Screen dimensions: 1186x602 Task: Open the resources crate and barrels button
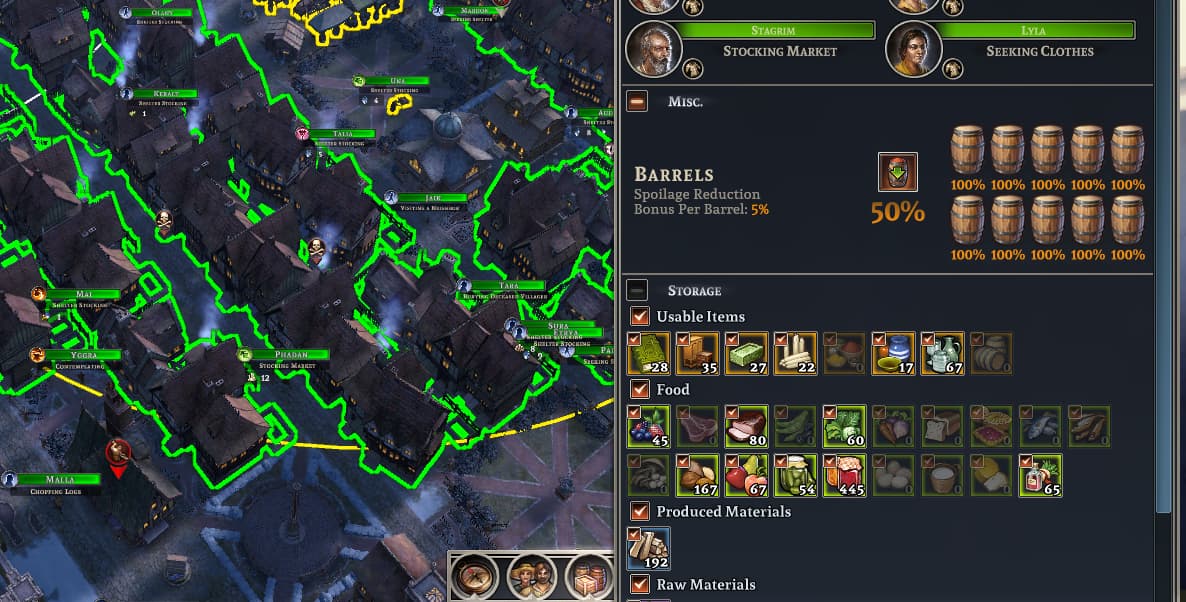[x=589, y=577]
